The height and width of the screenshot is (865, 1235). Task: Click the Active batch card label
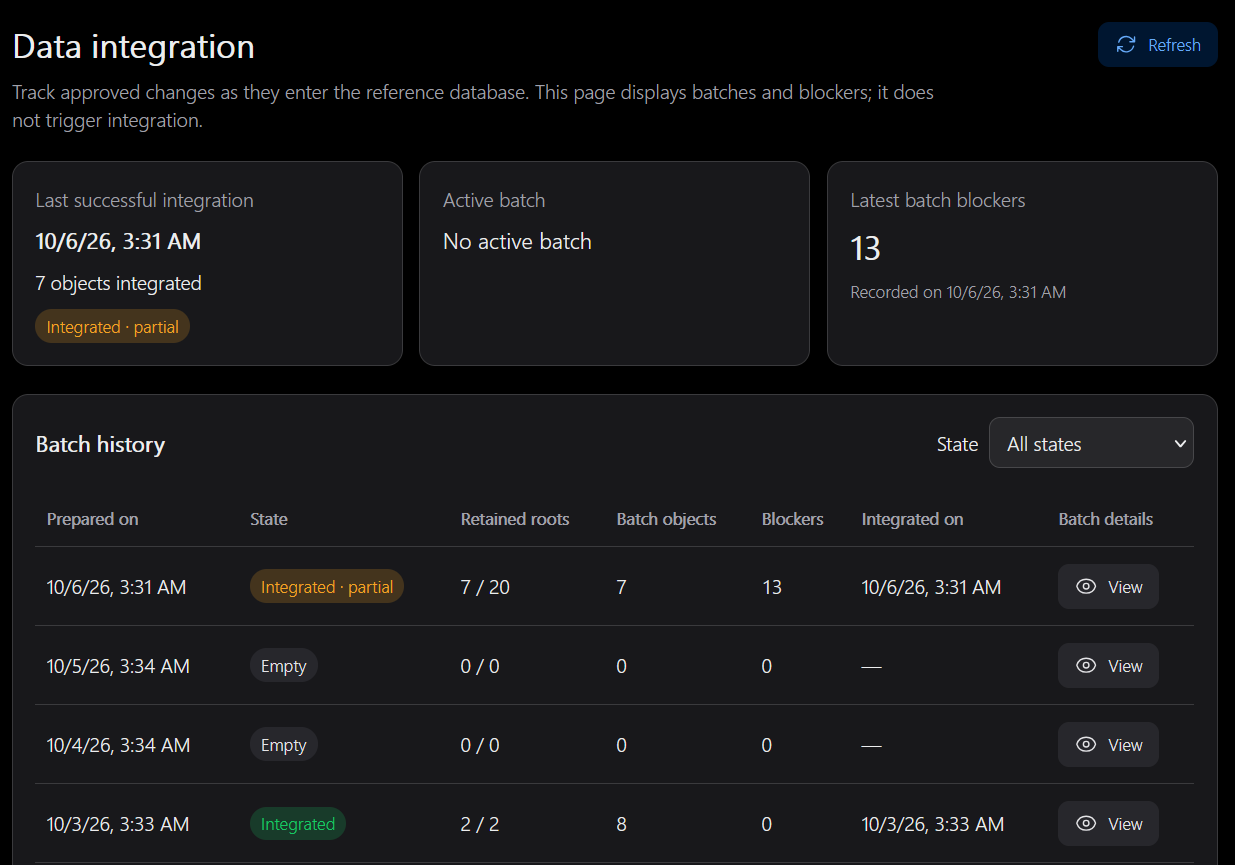coord(494,200)
